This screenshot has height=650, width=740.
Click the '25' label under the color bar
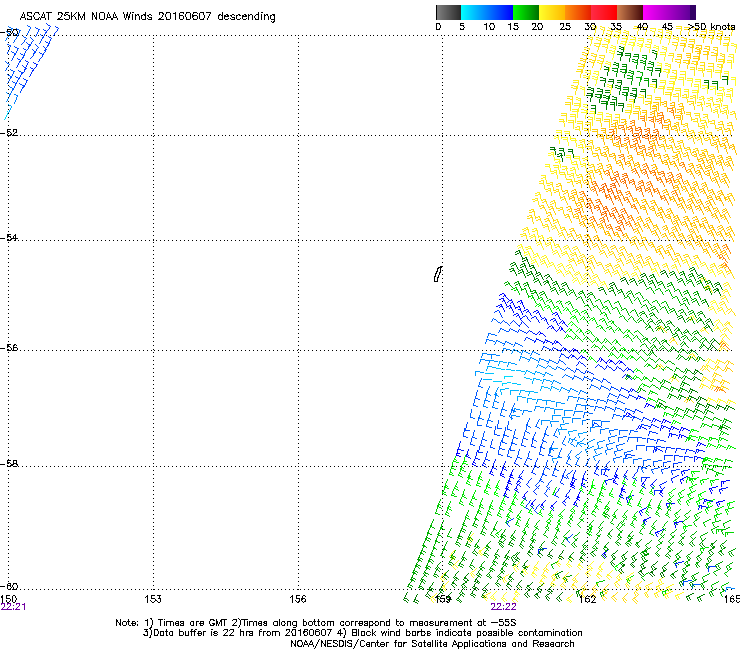tap(565, 26)
